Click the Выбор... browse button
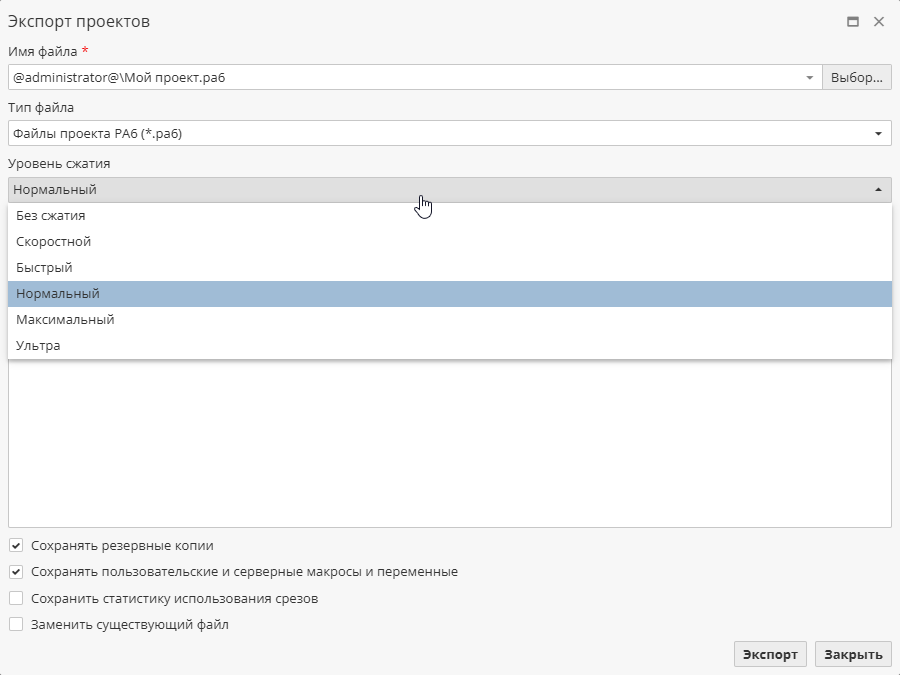The image size is (900, 675). 856,78
